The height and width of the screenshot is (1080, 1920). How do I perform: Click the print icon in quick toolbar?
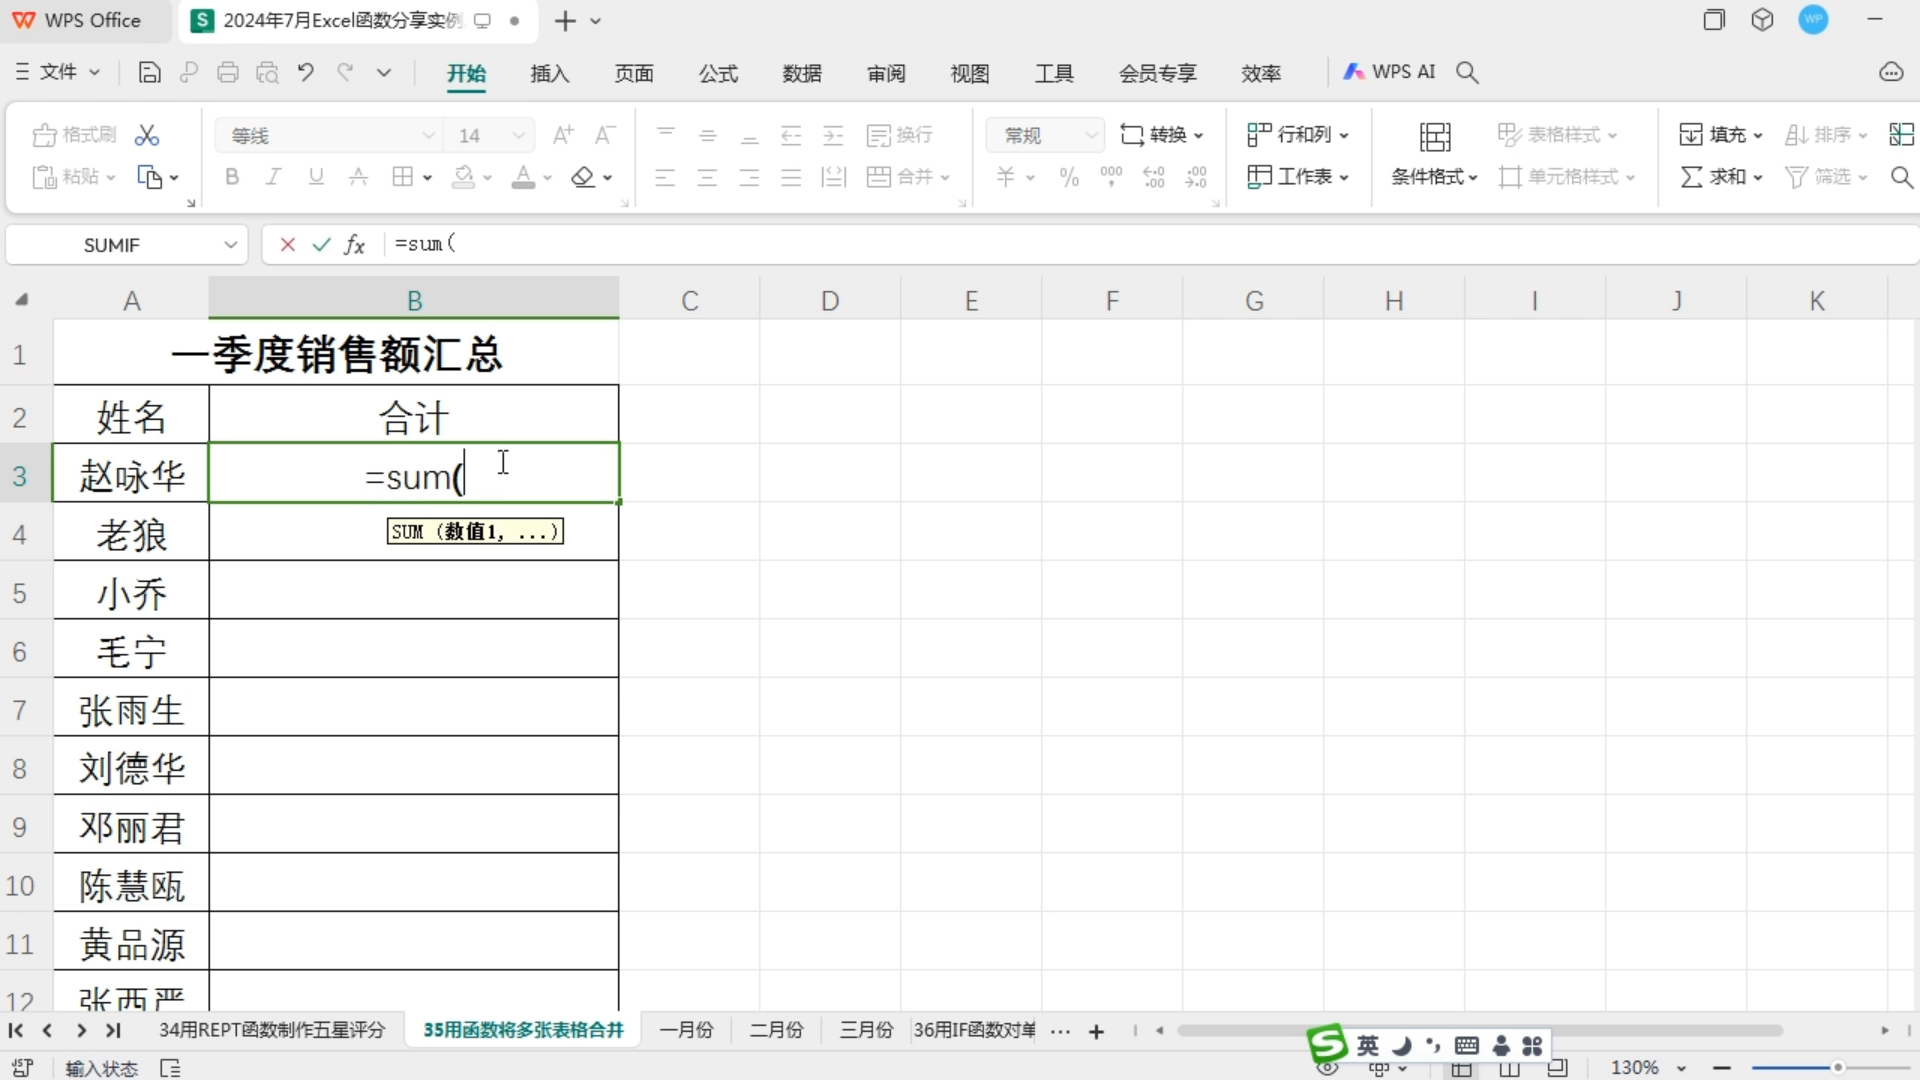tap(228, 72)
